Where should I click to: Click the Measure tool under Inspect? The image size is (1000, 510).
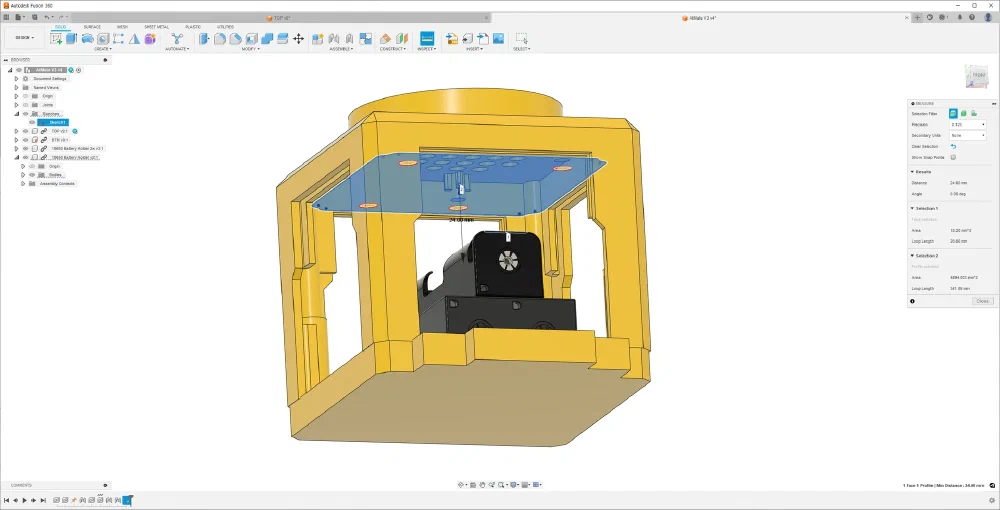[427, 38]
